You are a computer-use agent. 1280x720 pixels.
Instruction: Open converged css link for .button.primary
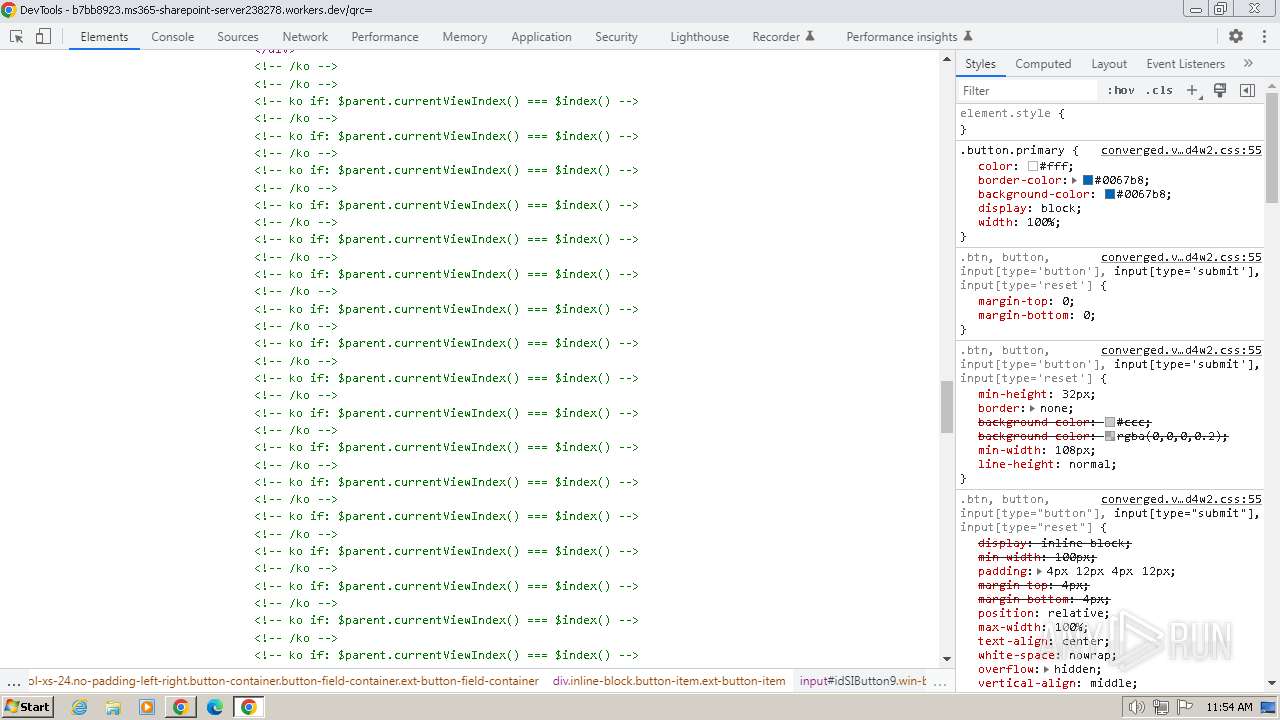coord(1181,151)
